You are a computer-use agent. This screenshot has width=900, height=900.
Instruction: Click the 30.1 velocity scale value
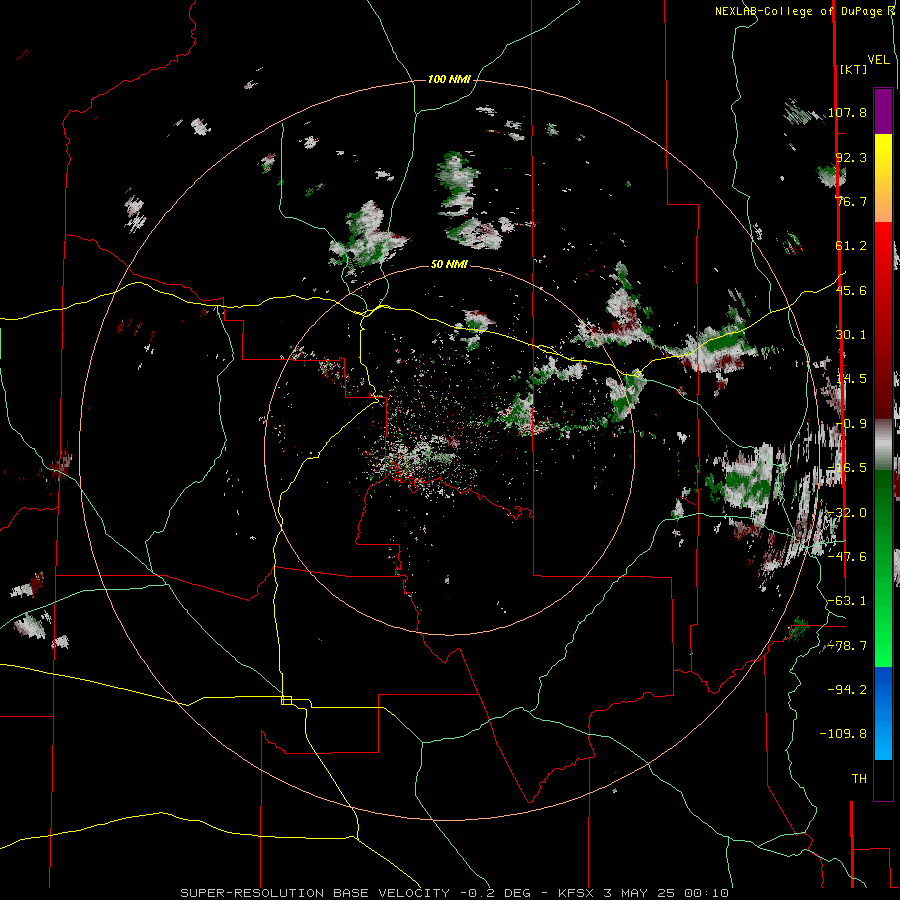pos(851,335)
